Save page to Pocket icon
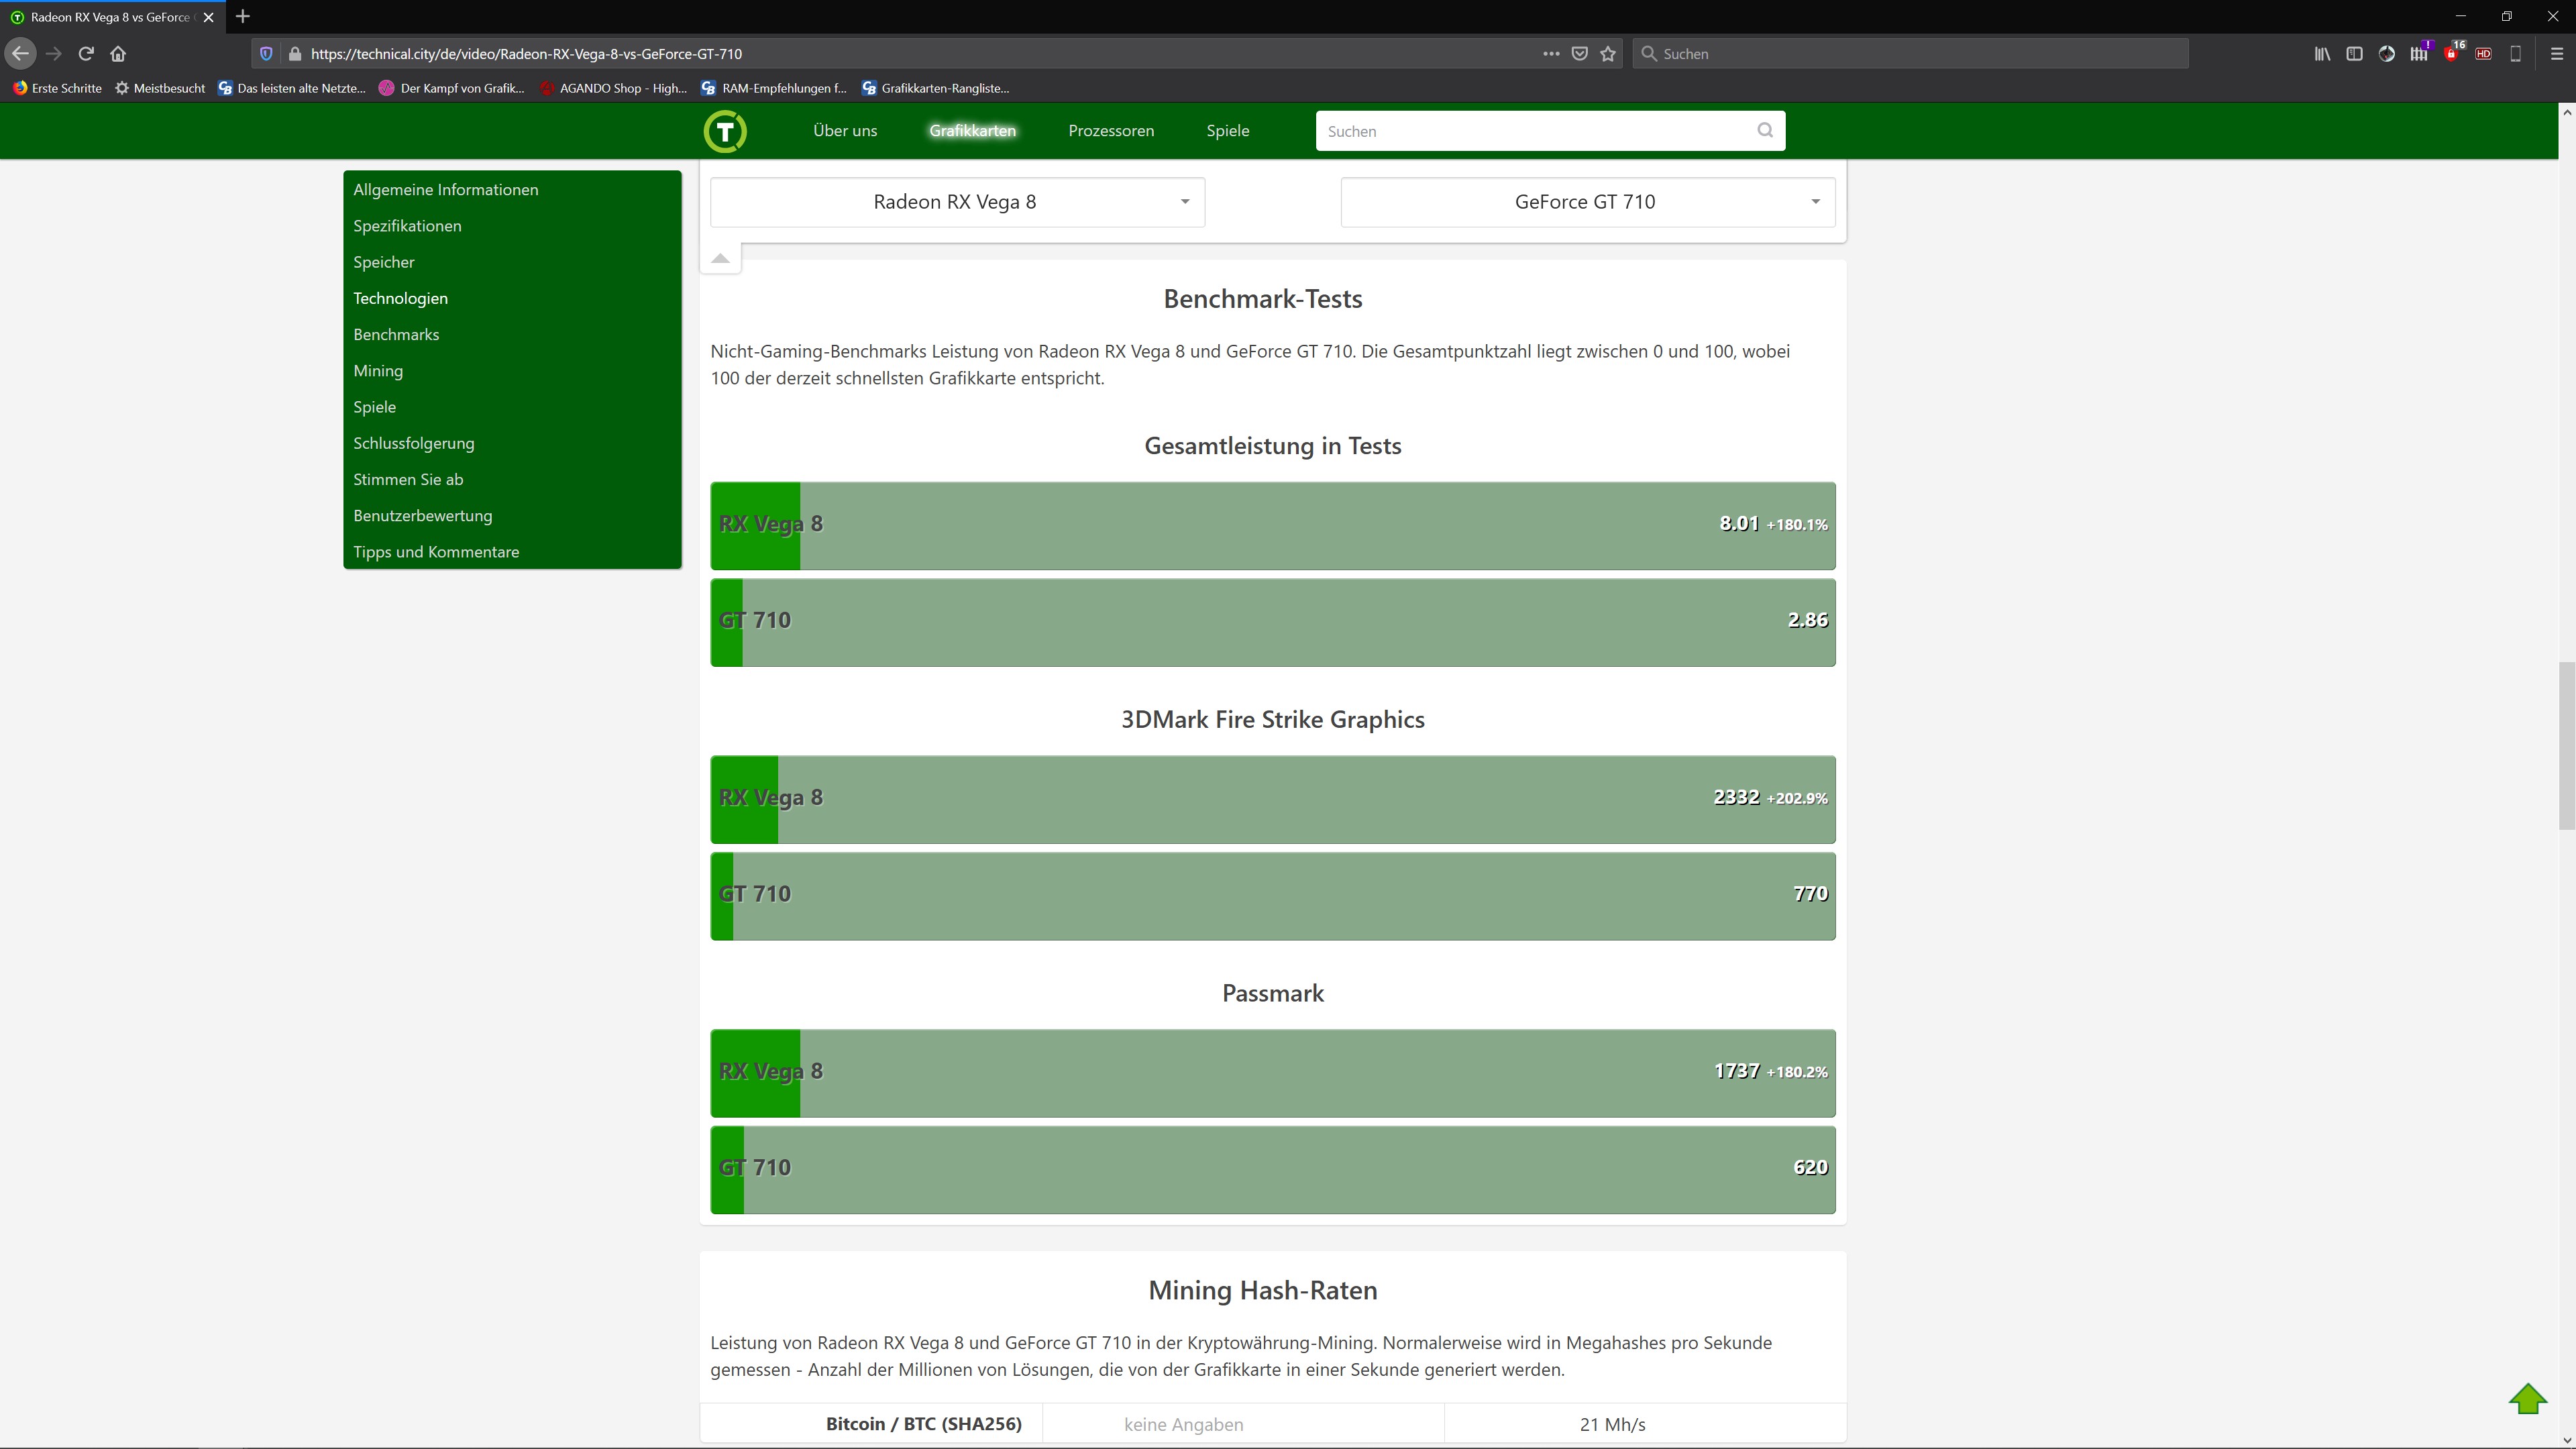The image size is (2576, 1449). pyautogui.click(x=1580, y=54)
